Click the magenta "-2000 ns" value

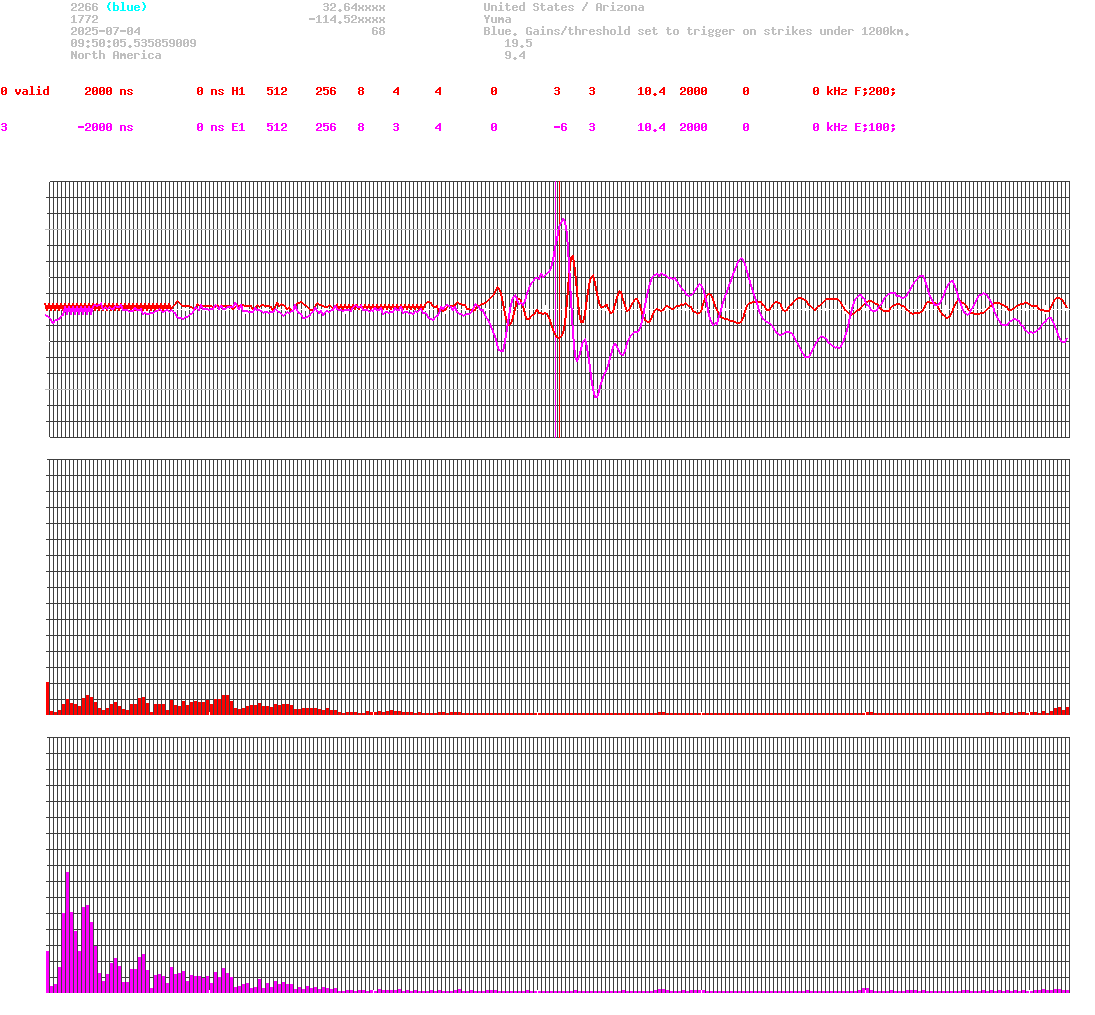pyautogui.click(x=105, y=128)
